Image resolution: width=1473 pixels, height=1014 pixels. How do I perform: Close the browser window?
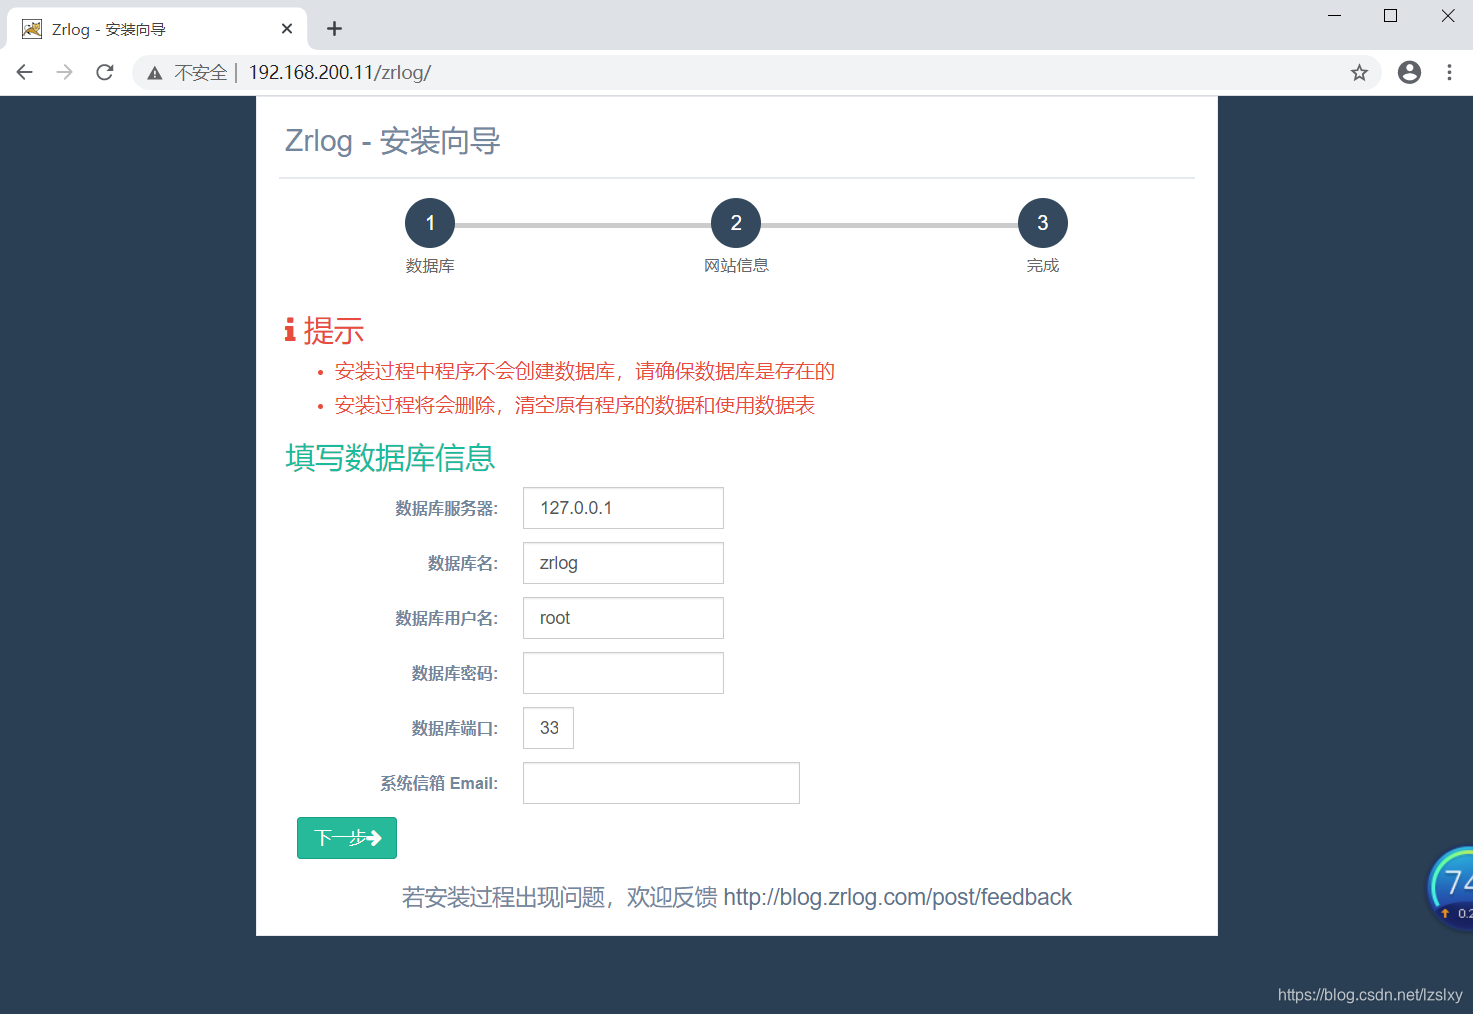coord(1447,16)
